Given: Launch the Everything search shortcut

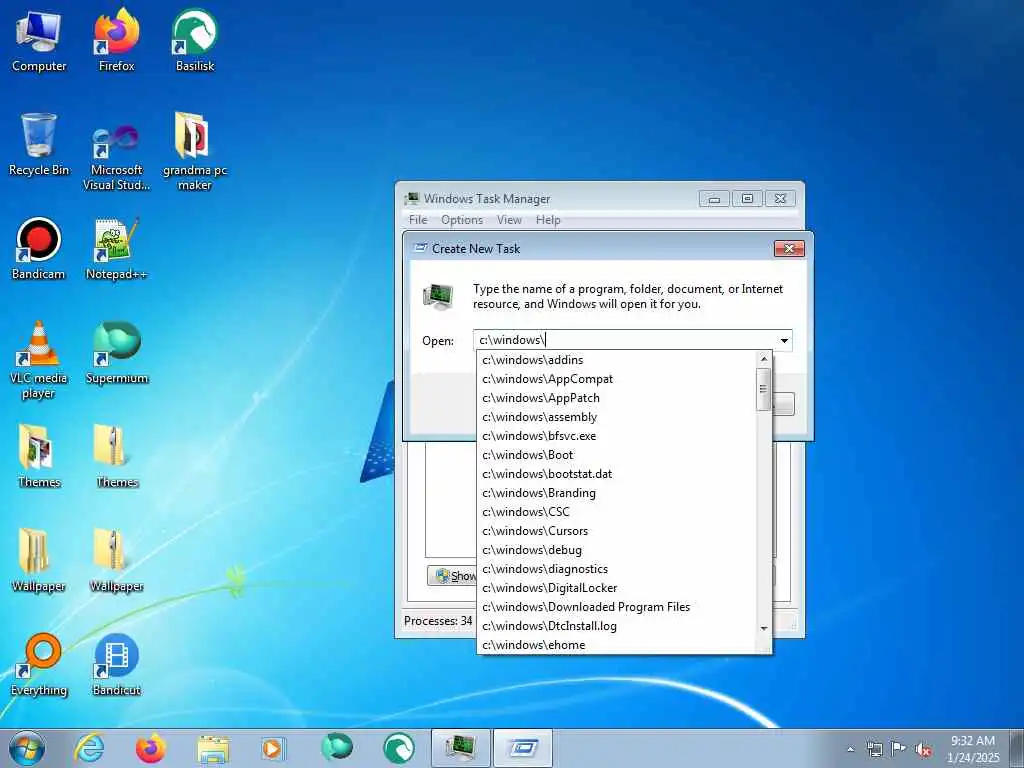Looking at the screenshot, I should click(x=39, y=665).
